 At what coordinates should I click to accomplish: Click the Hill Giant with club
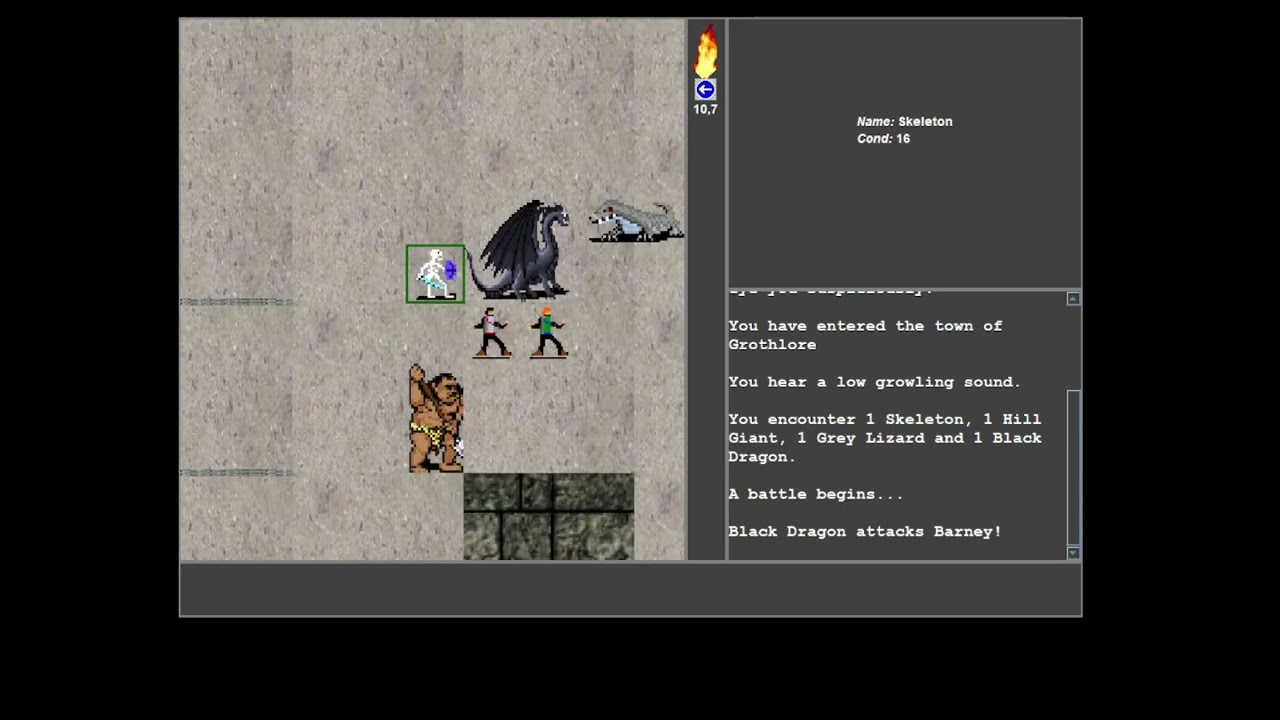point(435,417)
